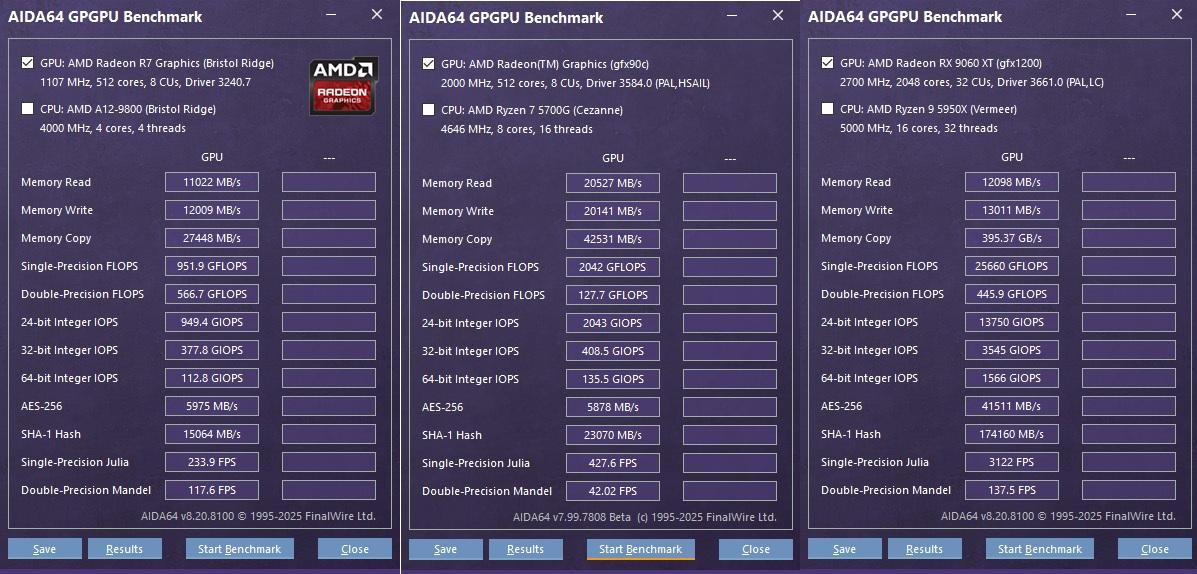This screenshot has width=1197, height=574.
Task: Select the 2043 GIOPS 24-bit integer value
Action: pyautogui.click(x=613, y=323)
